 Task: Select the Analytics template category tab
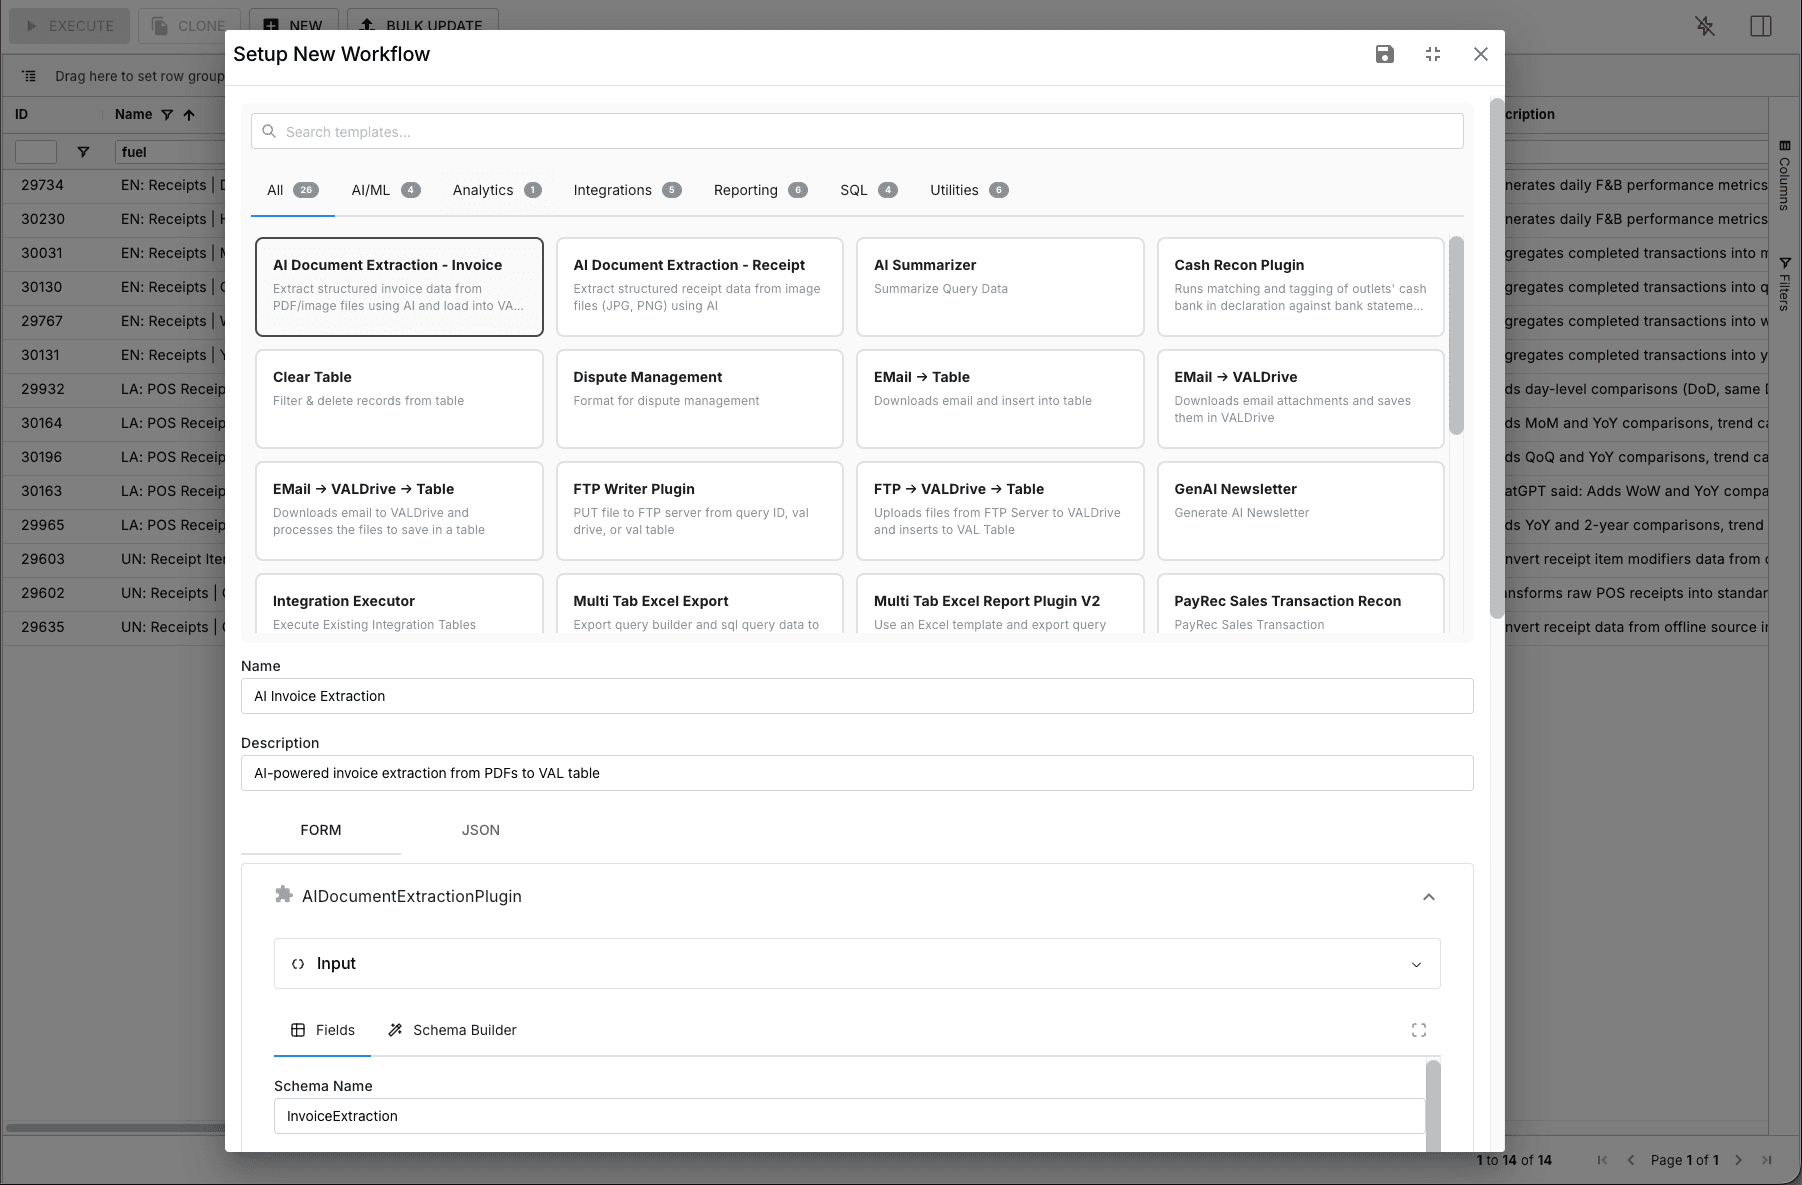coord(497,190)
